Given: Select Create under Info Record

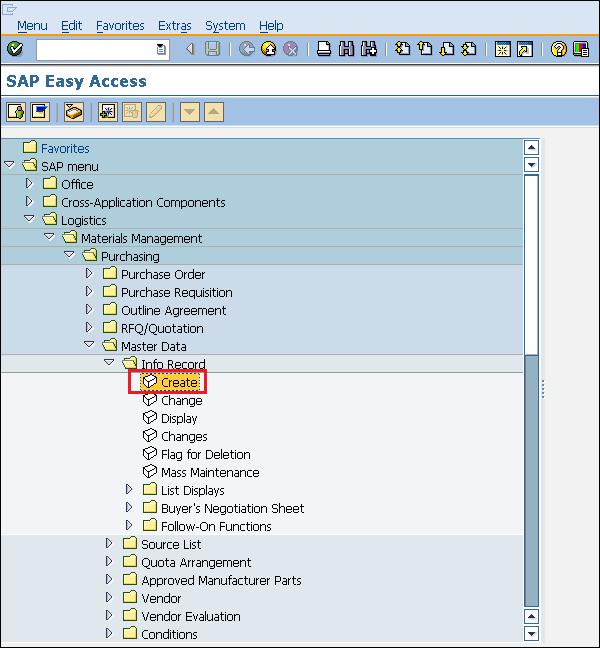Looking at the screenshot, I should 179,382.
